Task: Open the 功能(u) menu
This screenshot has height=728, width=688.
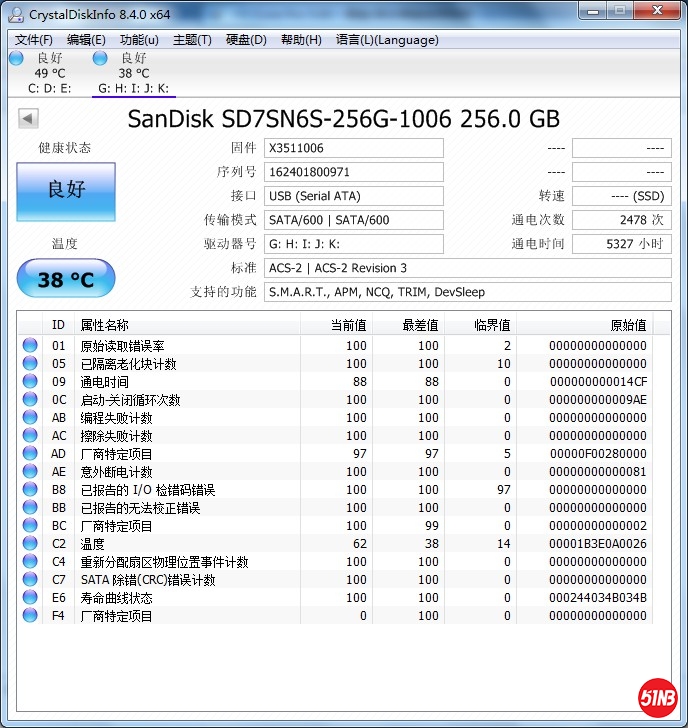Action: pyautogui.click(x=139, y=40)
